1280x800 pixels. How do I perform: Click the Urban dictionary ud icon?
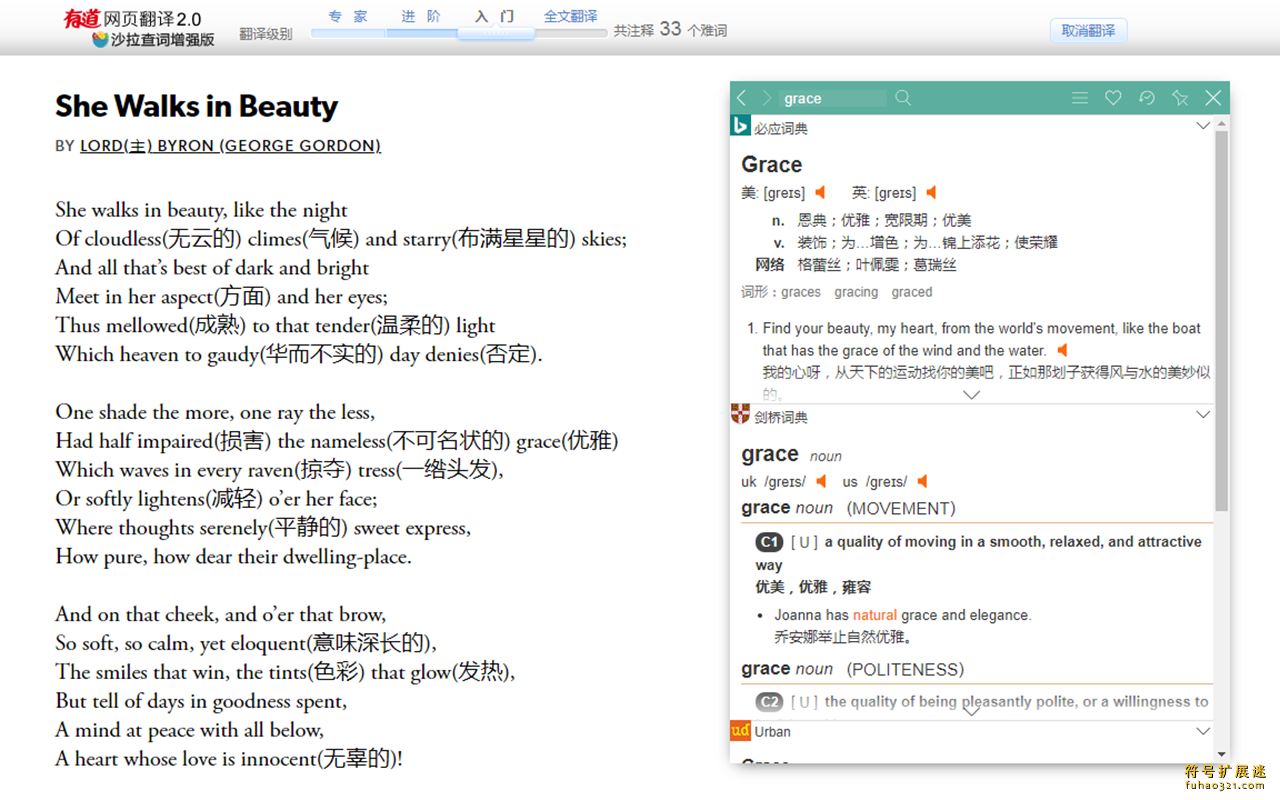[x=741, y=731]
